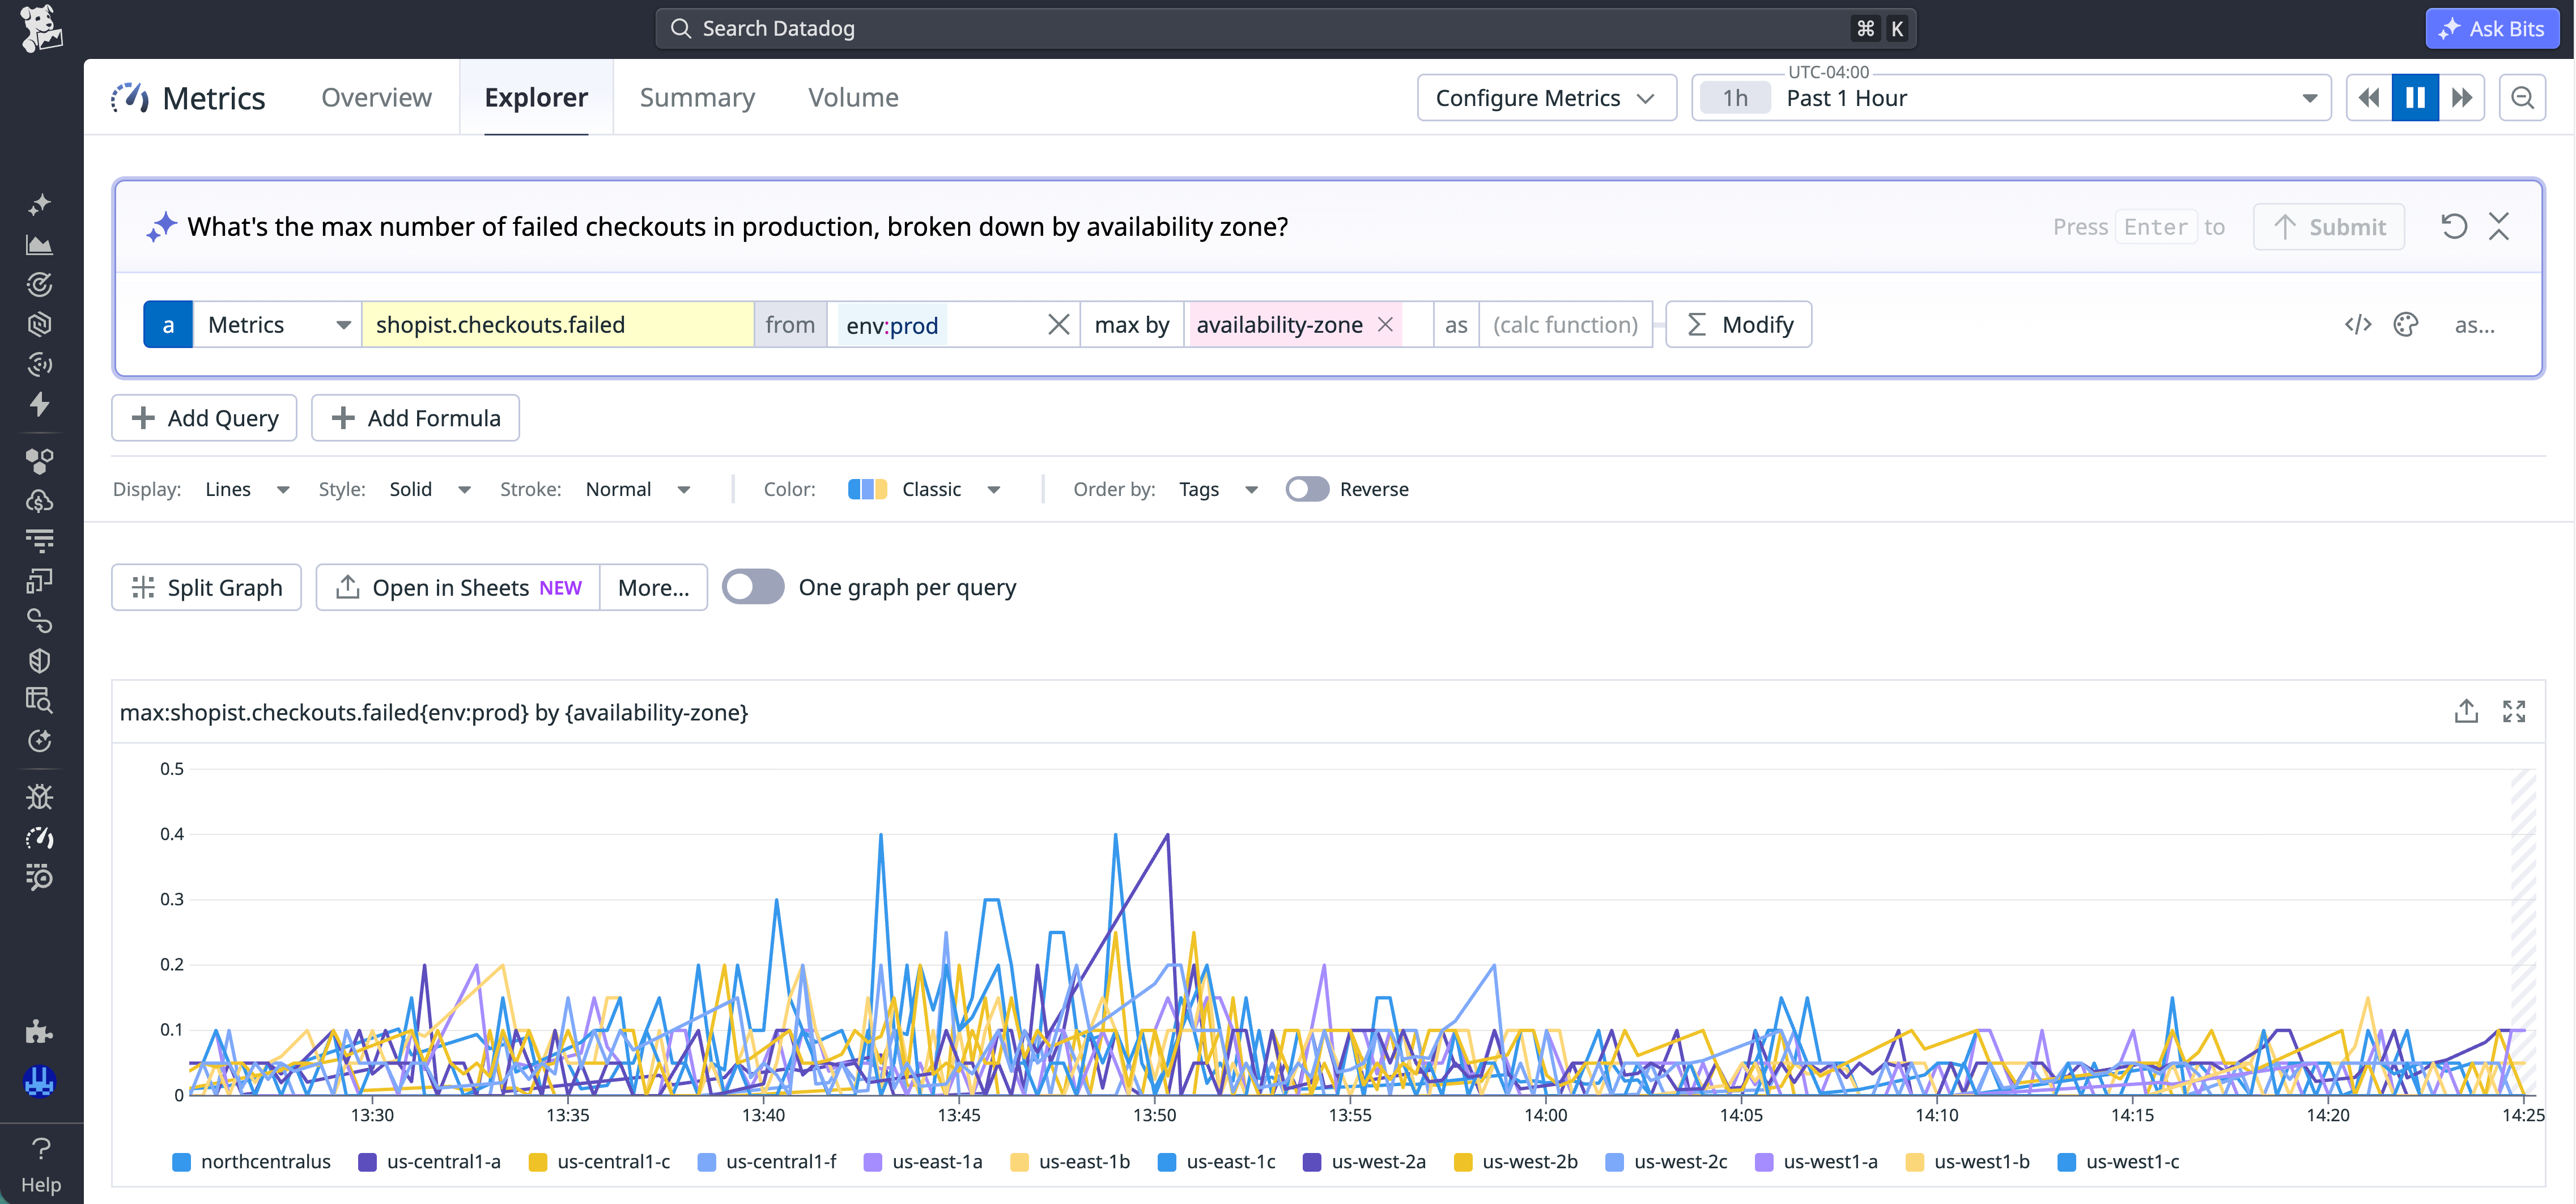Open the max by aggregator selector
Viewport: 2576px width, 1204px height.
(x=1132, y=324)
